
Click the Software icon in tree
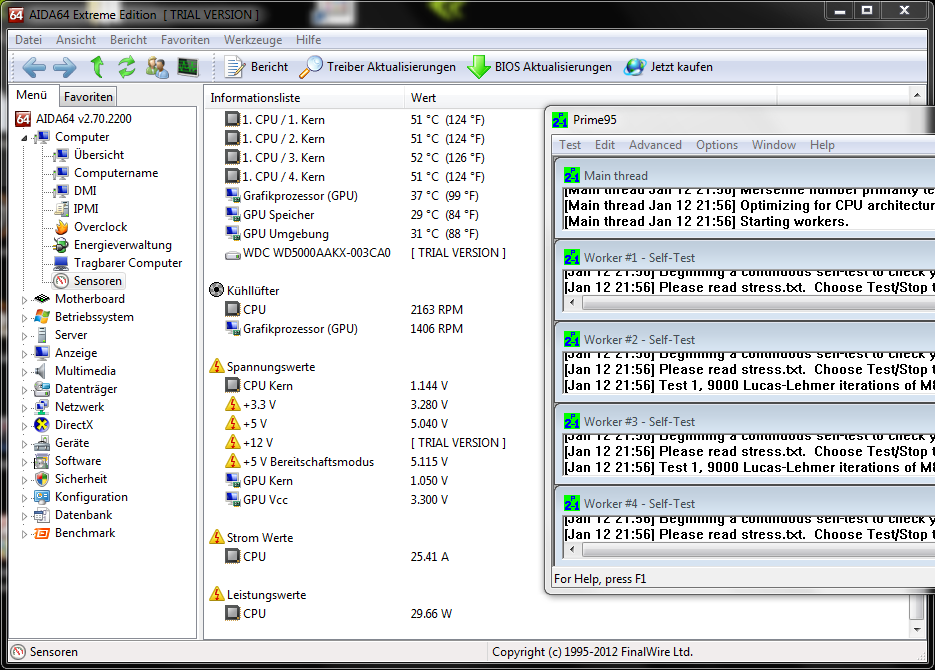(42, 461)
